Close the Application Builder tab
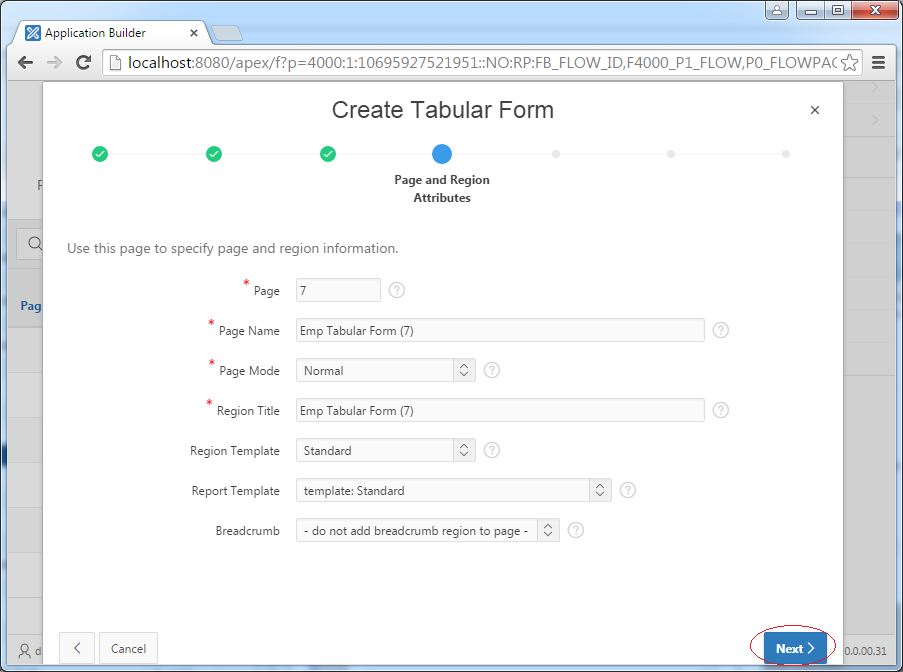The height and width of the screenshot is (672, 903). point(194,33)
